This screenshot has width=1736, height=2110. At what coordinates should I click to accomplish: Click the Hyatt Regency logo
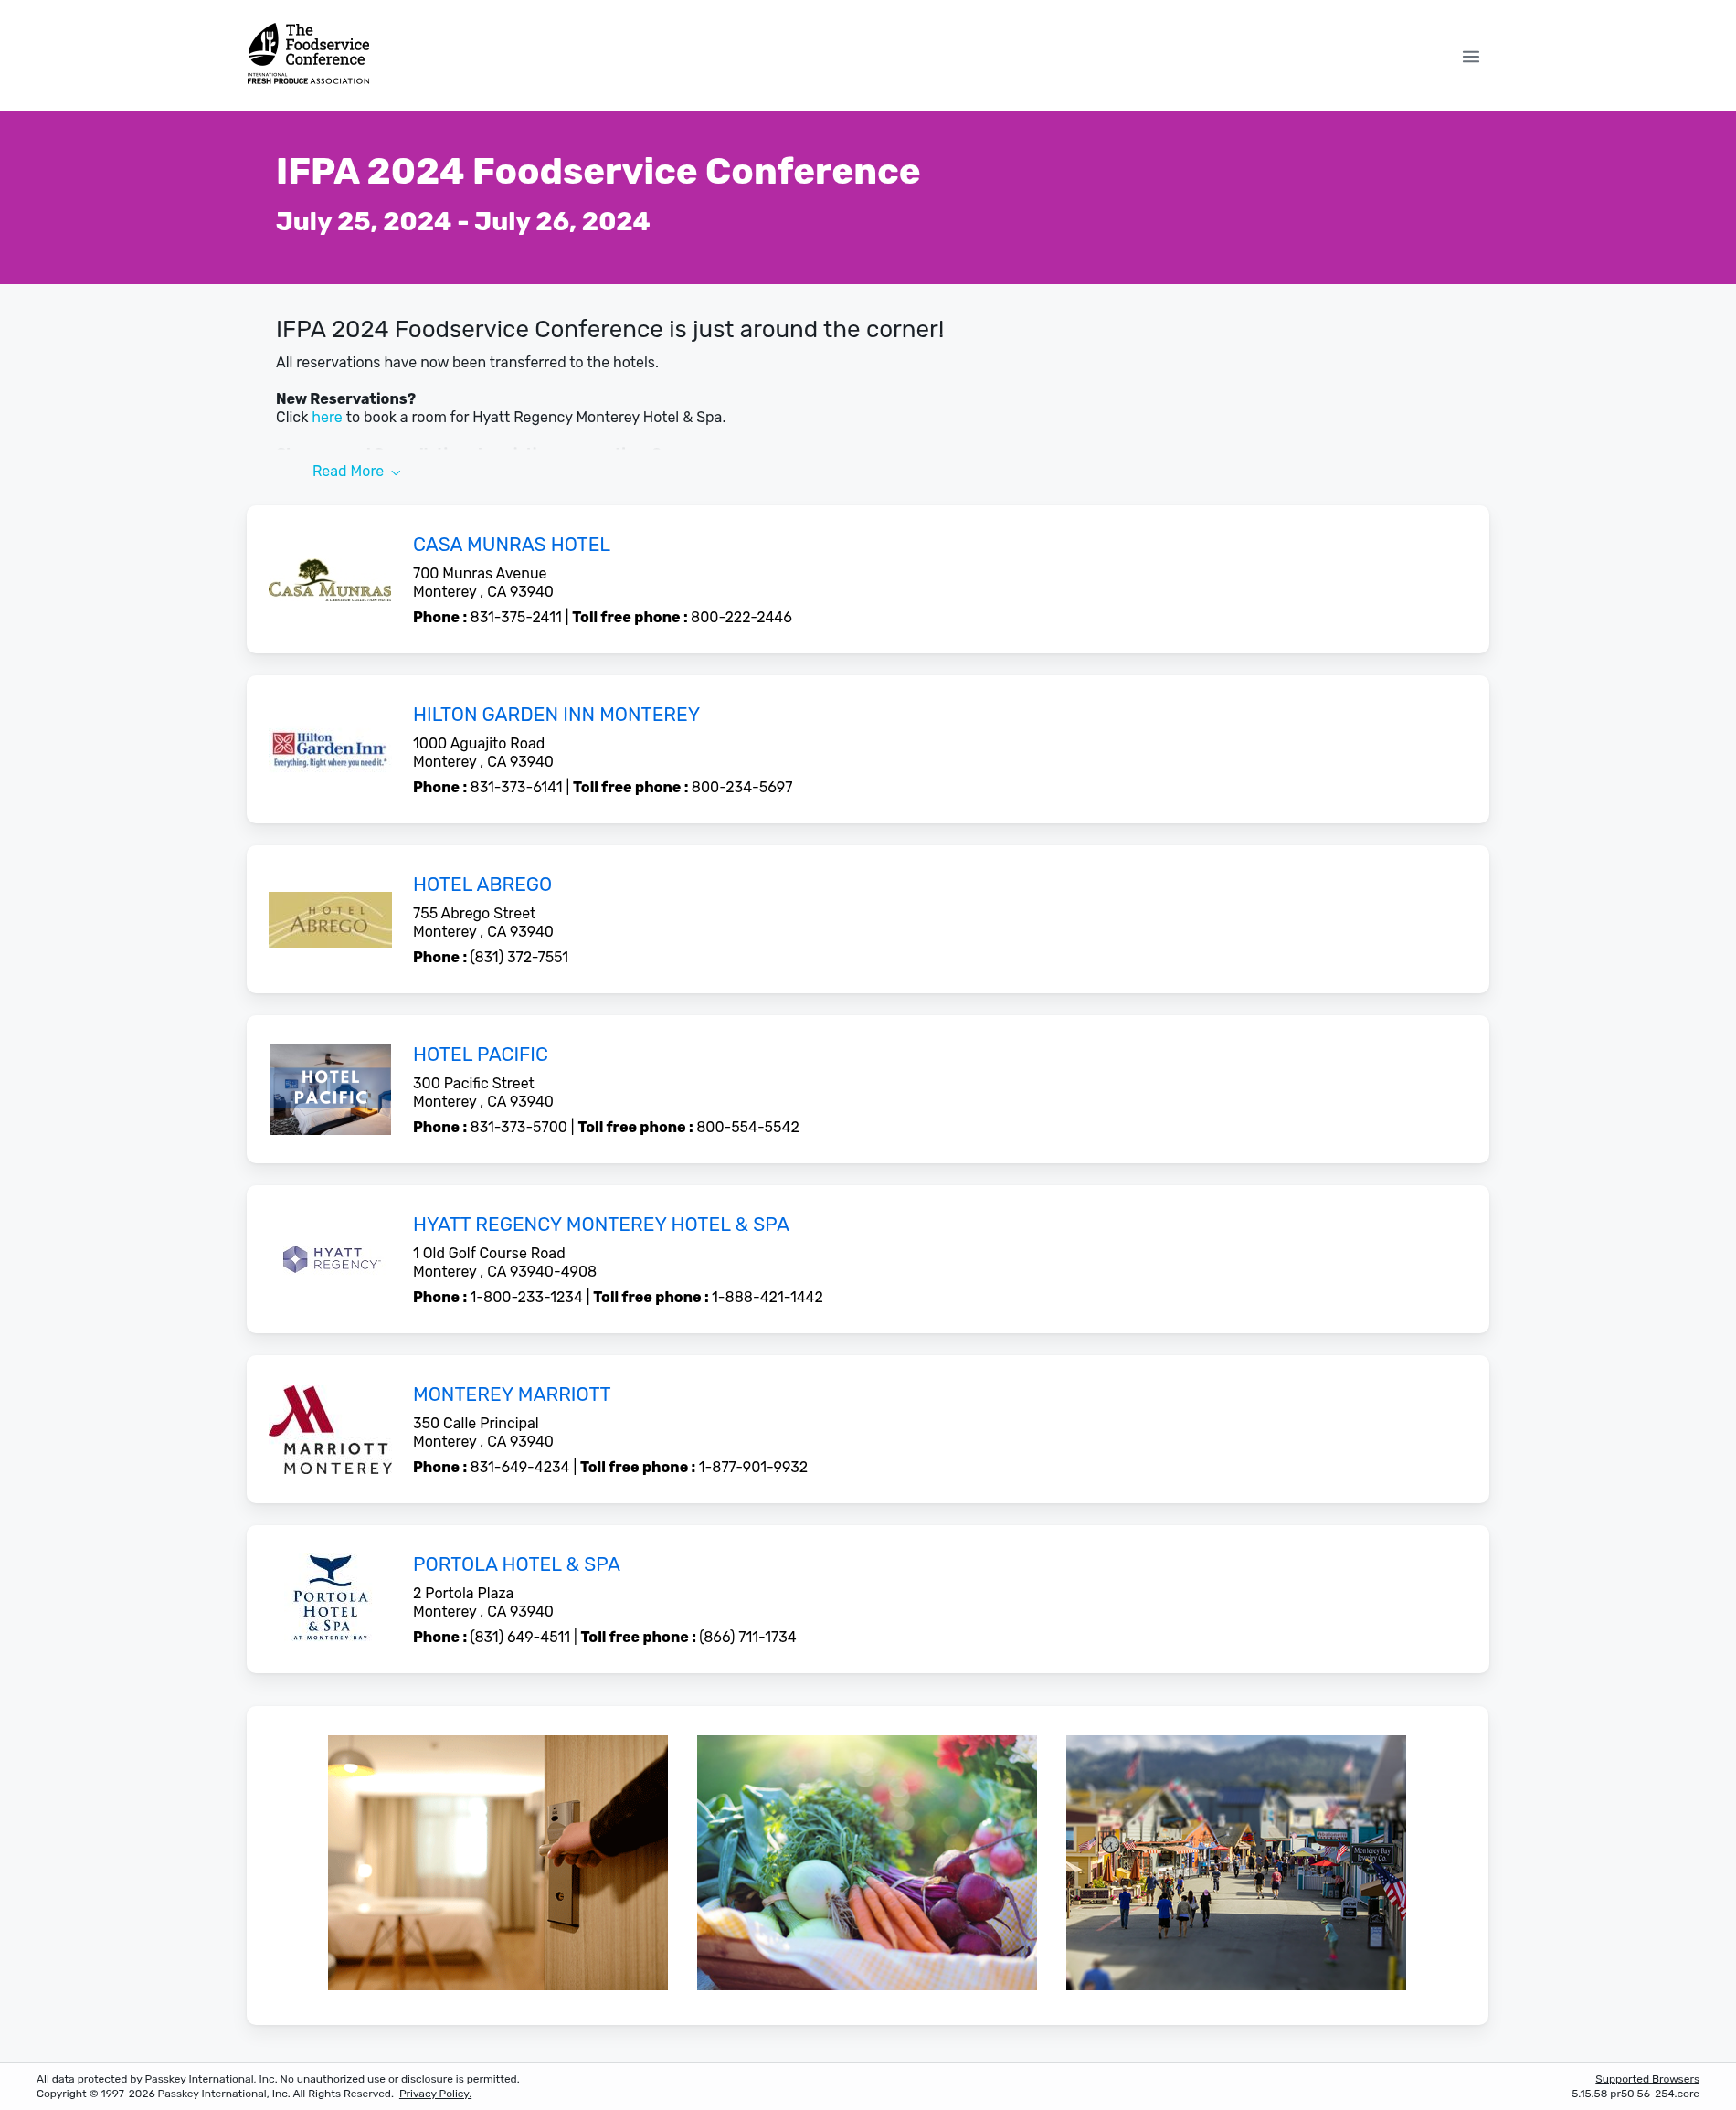pyautogui.click(x=329, y=1259)
